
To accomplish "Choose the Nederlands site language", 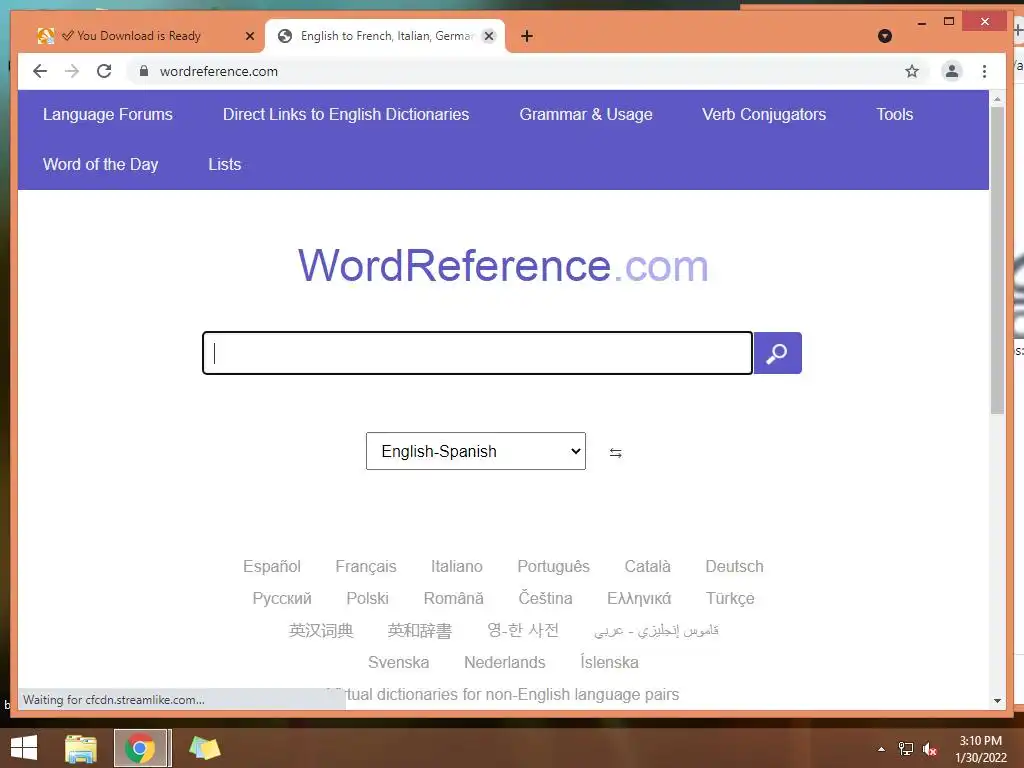I will [505, 662].
